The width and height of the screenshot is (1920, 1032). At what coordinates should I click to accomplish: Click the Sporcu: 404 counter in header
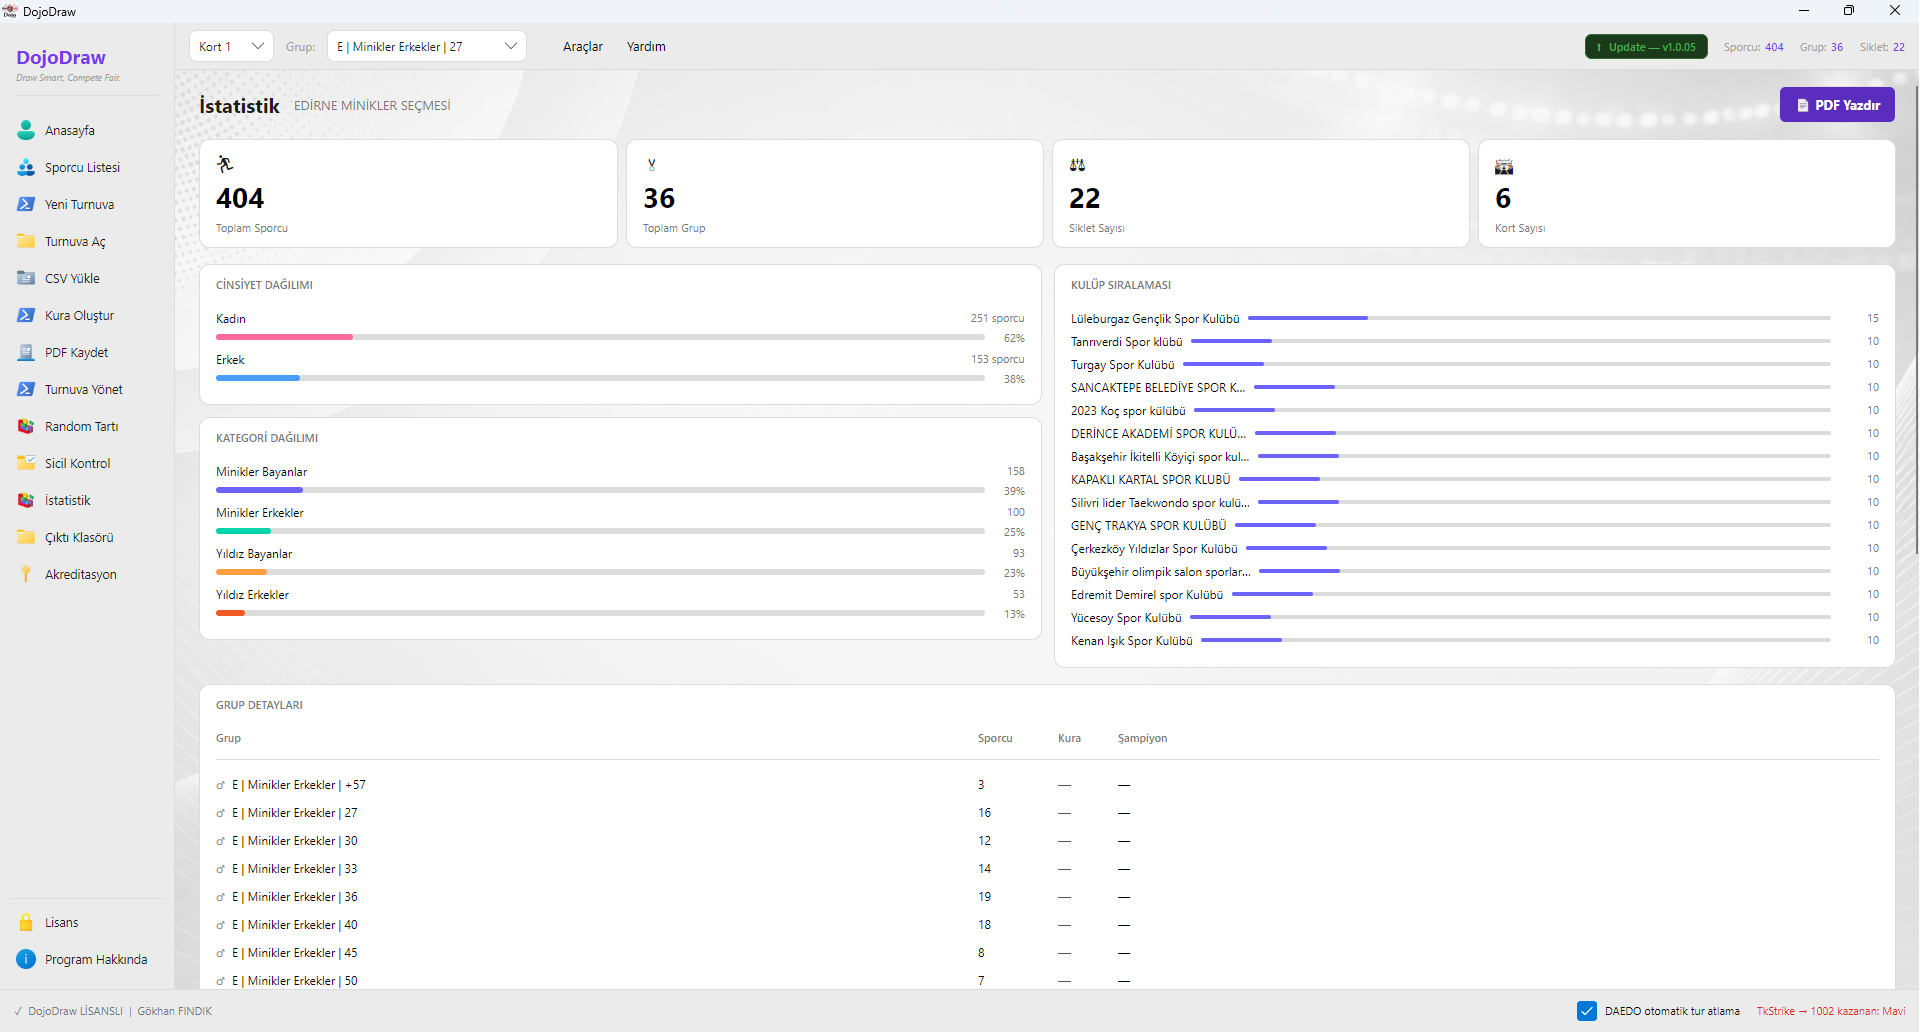click(x=1753, y=47)
